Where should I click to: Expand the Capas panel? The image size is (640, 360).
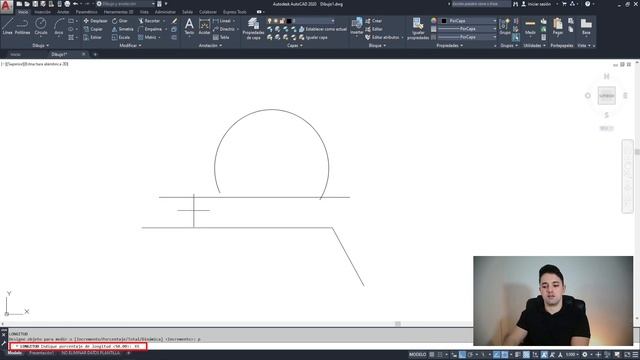295,46
